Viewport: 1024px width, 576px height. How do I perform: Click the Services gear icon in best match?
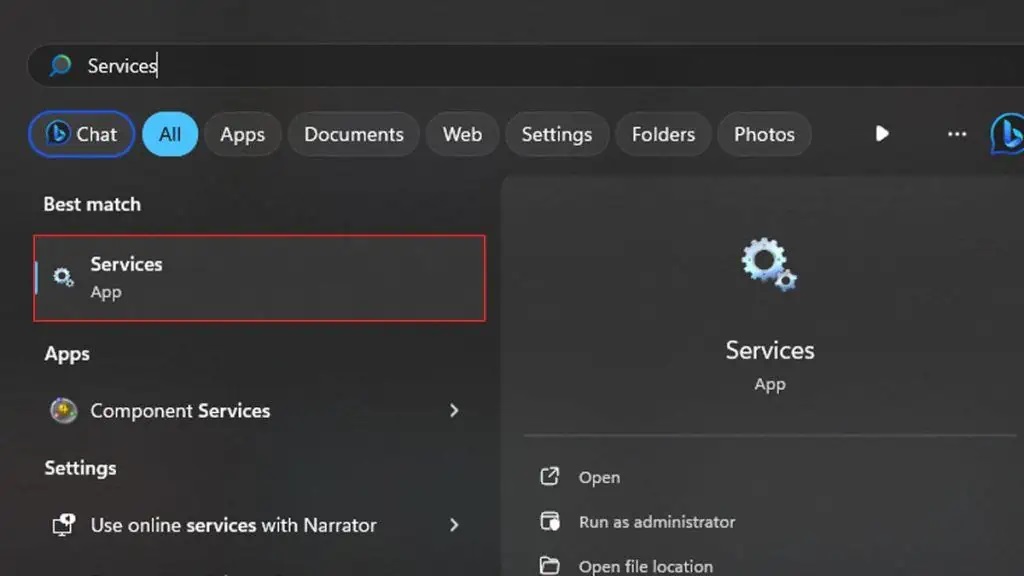(x=63, y=278)
